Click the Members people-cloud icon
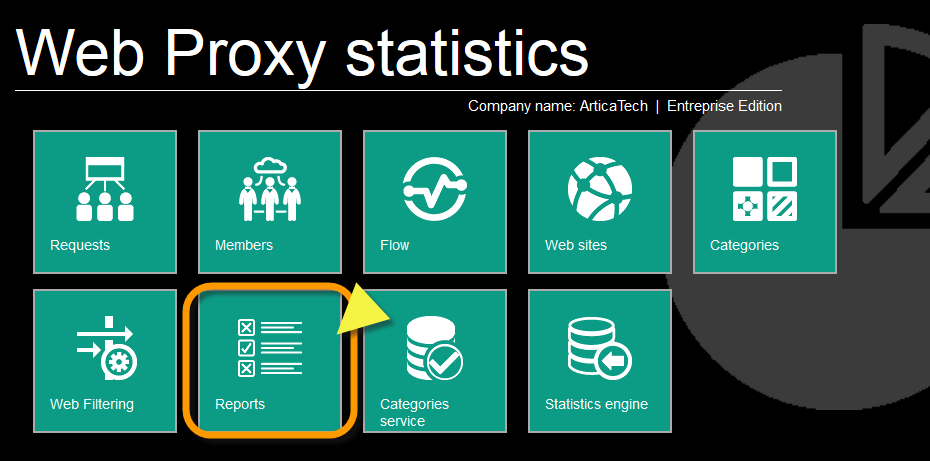The width and height of the screenshot is (930, 461). (270, 189)
